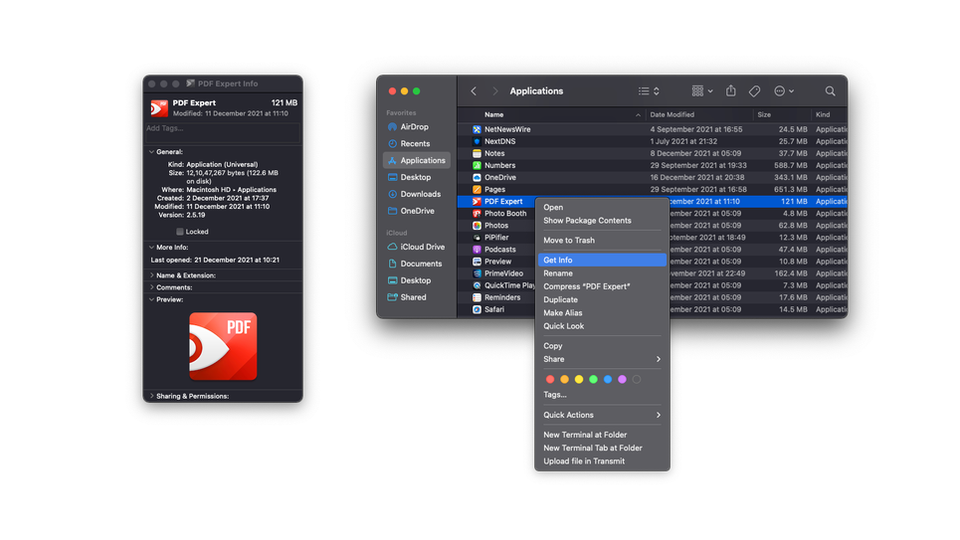Click the Search magnifier in Finder toolbar
Screen dimensions: 960x540
pyautogui.click(x=830, y=91)
